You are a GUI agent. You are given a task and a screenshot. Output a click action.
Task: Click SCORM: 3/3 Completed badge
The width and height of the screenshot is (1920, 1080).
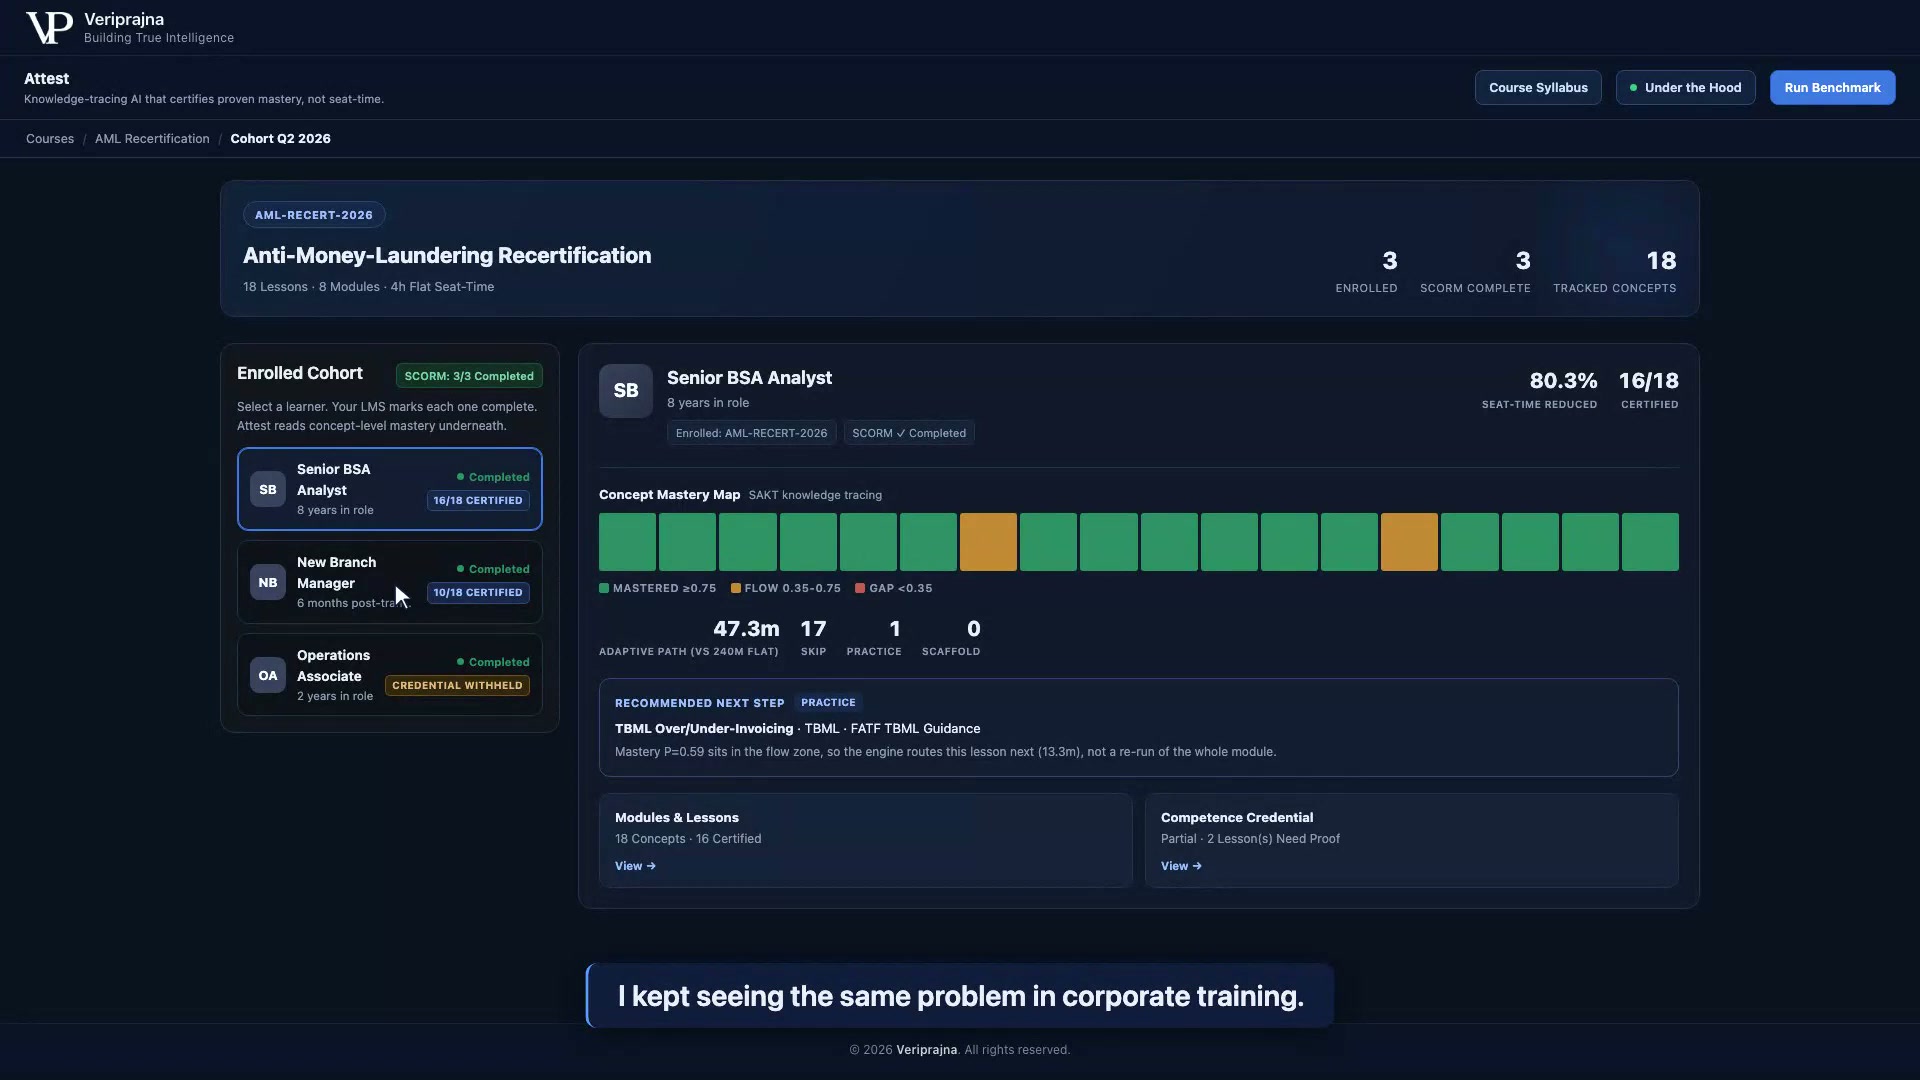coord(469,376)
